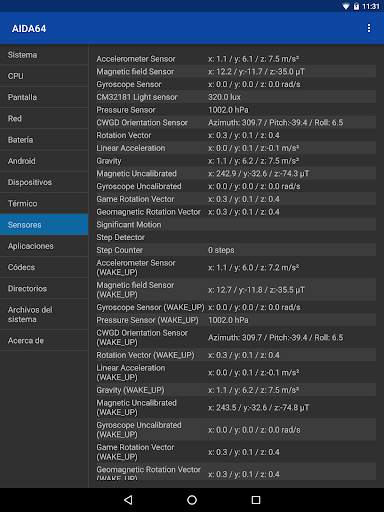
Task: Open the CPU section
Action: click(x=44, y=76)
